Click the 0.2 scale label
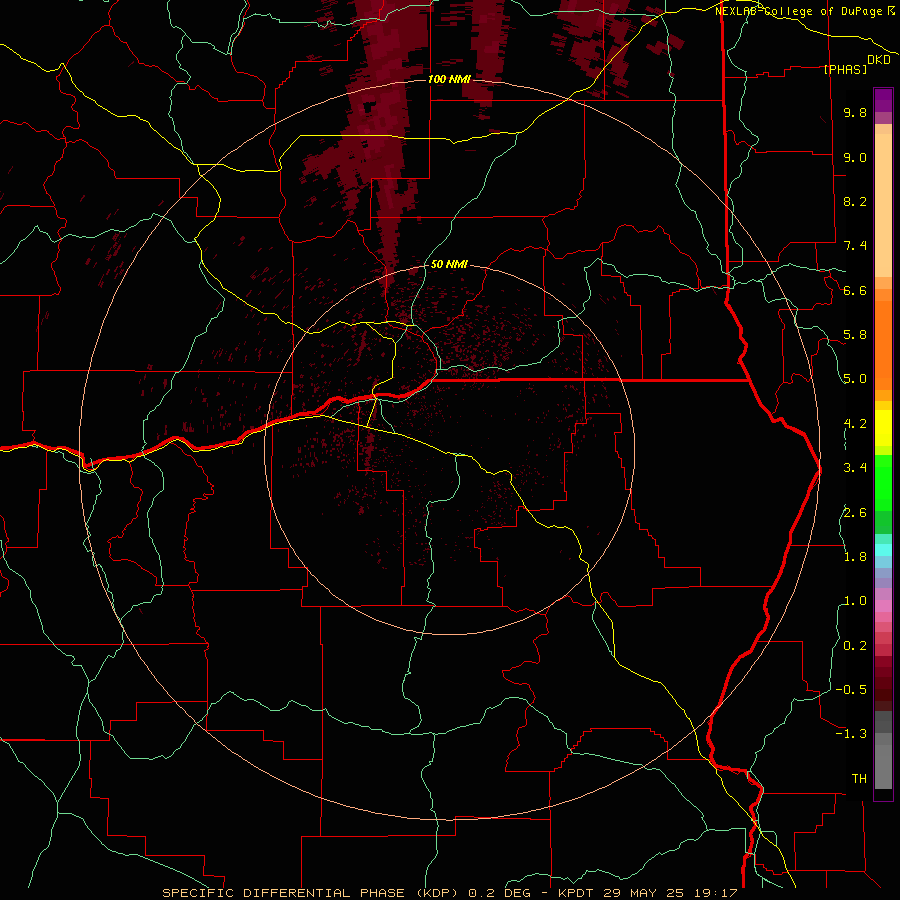The width and height of the screenshot is (900, 900). coord(855,646)
